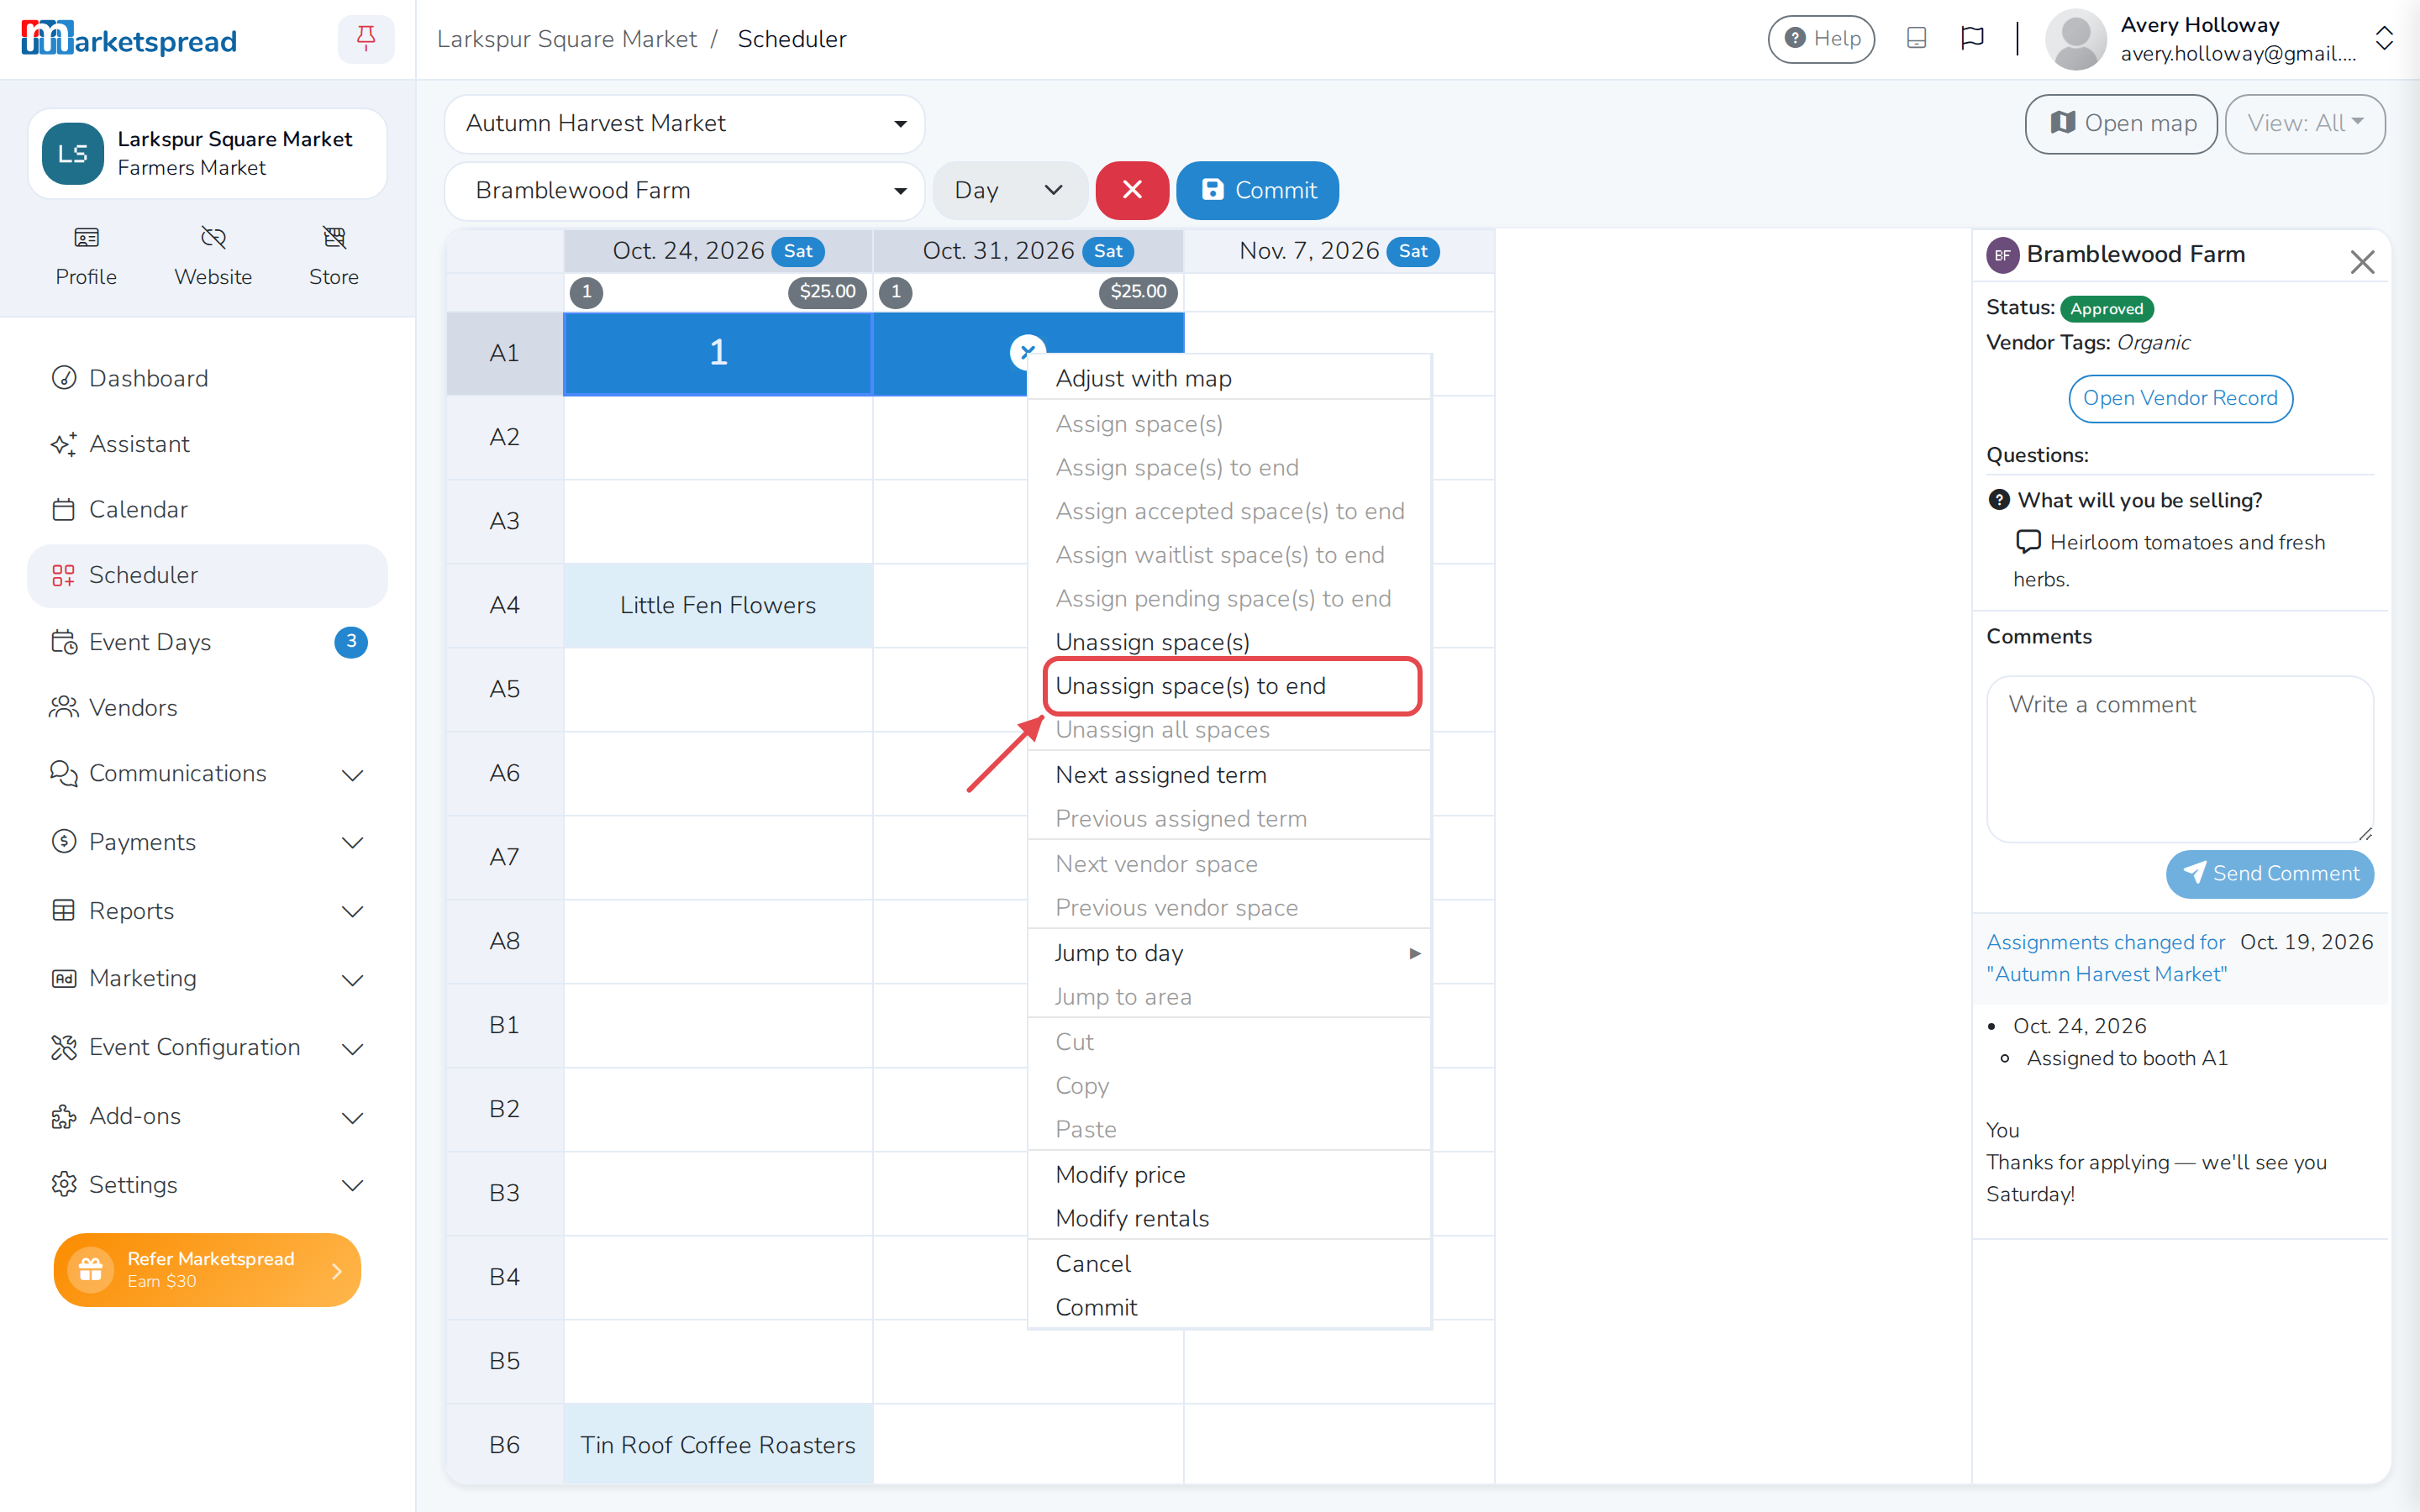The image size is (2420, 1512).
Task: Open Jump to day submenu
Action: (x=1229, y=953)
